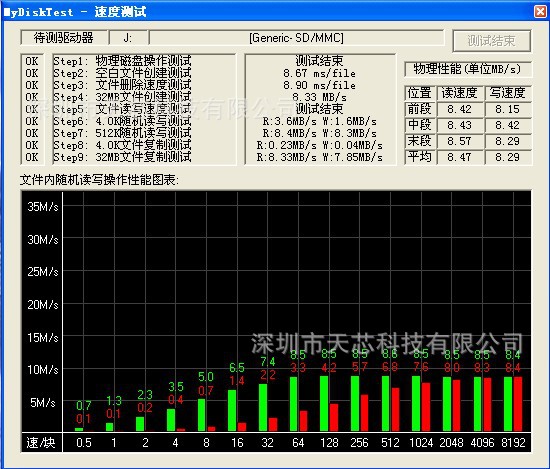Select Step6 4.0K随机读写测试 row
The width and height of the screenshot is (550, 469).
(x=122, y=121)
